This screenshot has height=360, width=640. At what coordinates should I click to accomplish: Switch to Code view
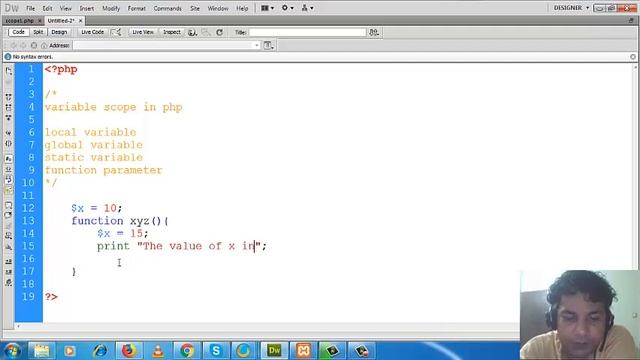(18, 32)
